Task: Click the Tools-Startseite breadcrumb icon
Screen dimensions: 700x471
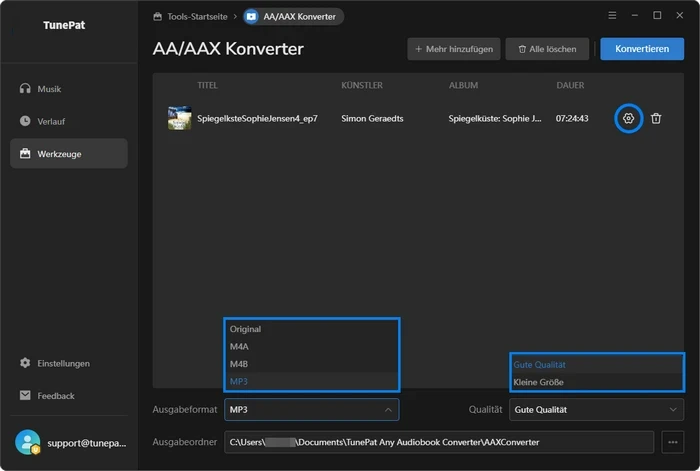Action: coord(157,17)
